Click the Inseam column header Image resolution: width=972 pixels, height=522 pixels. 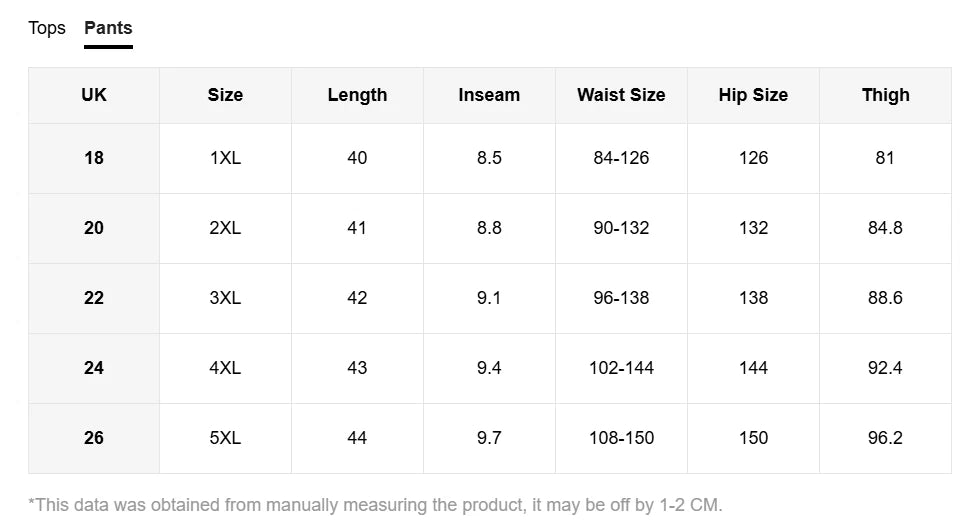coord(489,95)
